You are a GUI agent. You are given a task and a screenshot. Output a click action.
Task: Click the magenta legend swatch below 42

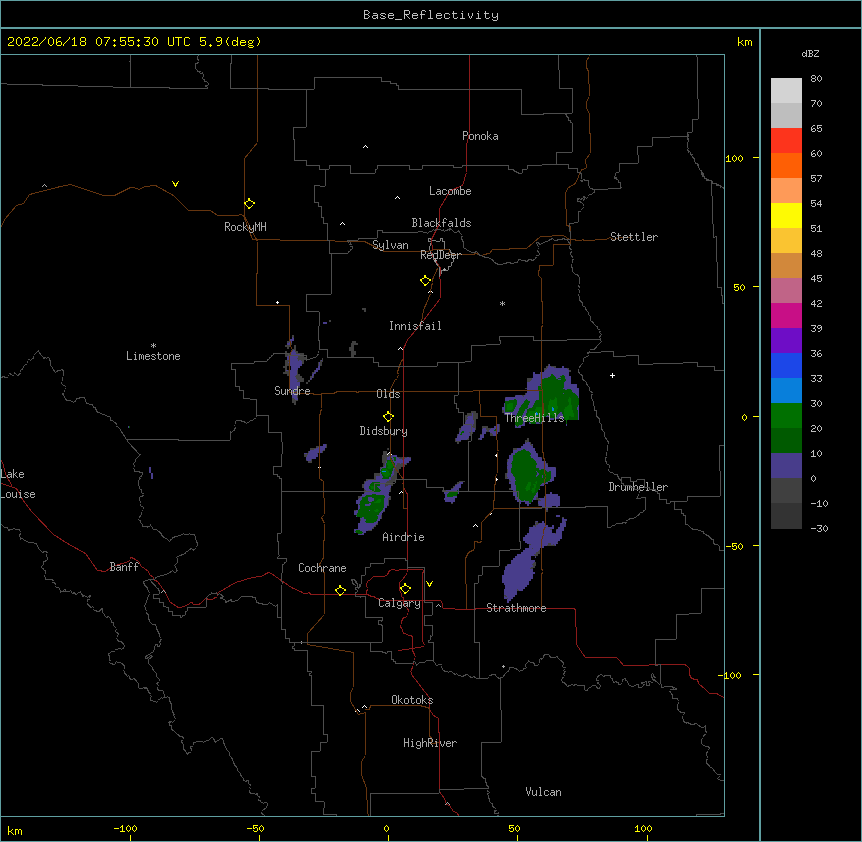786,315
